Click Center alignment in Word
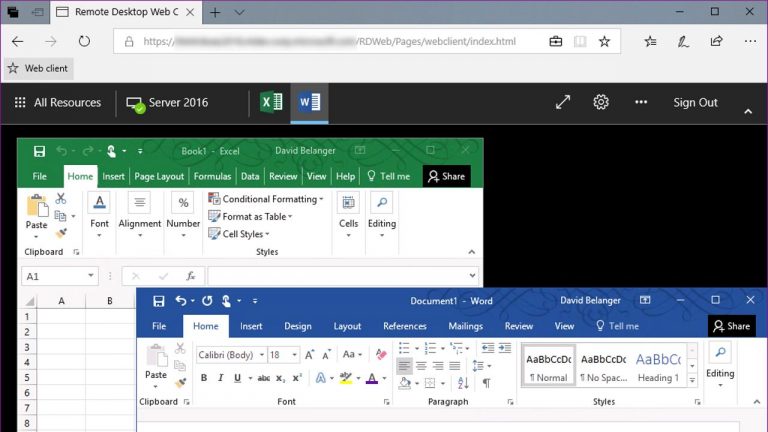 (x=421, y=366)
